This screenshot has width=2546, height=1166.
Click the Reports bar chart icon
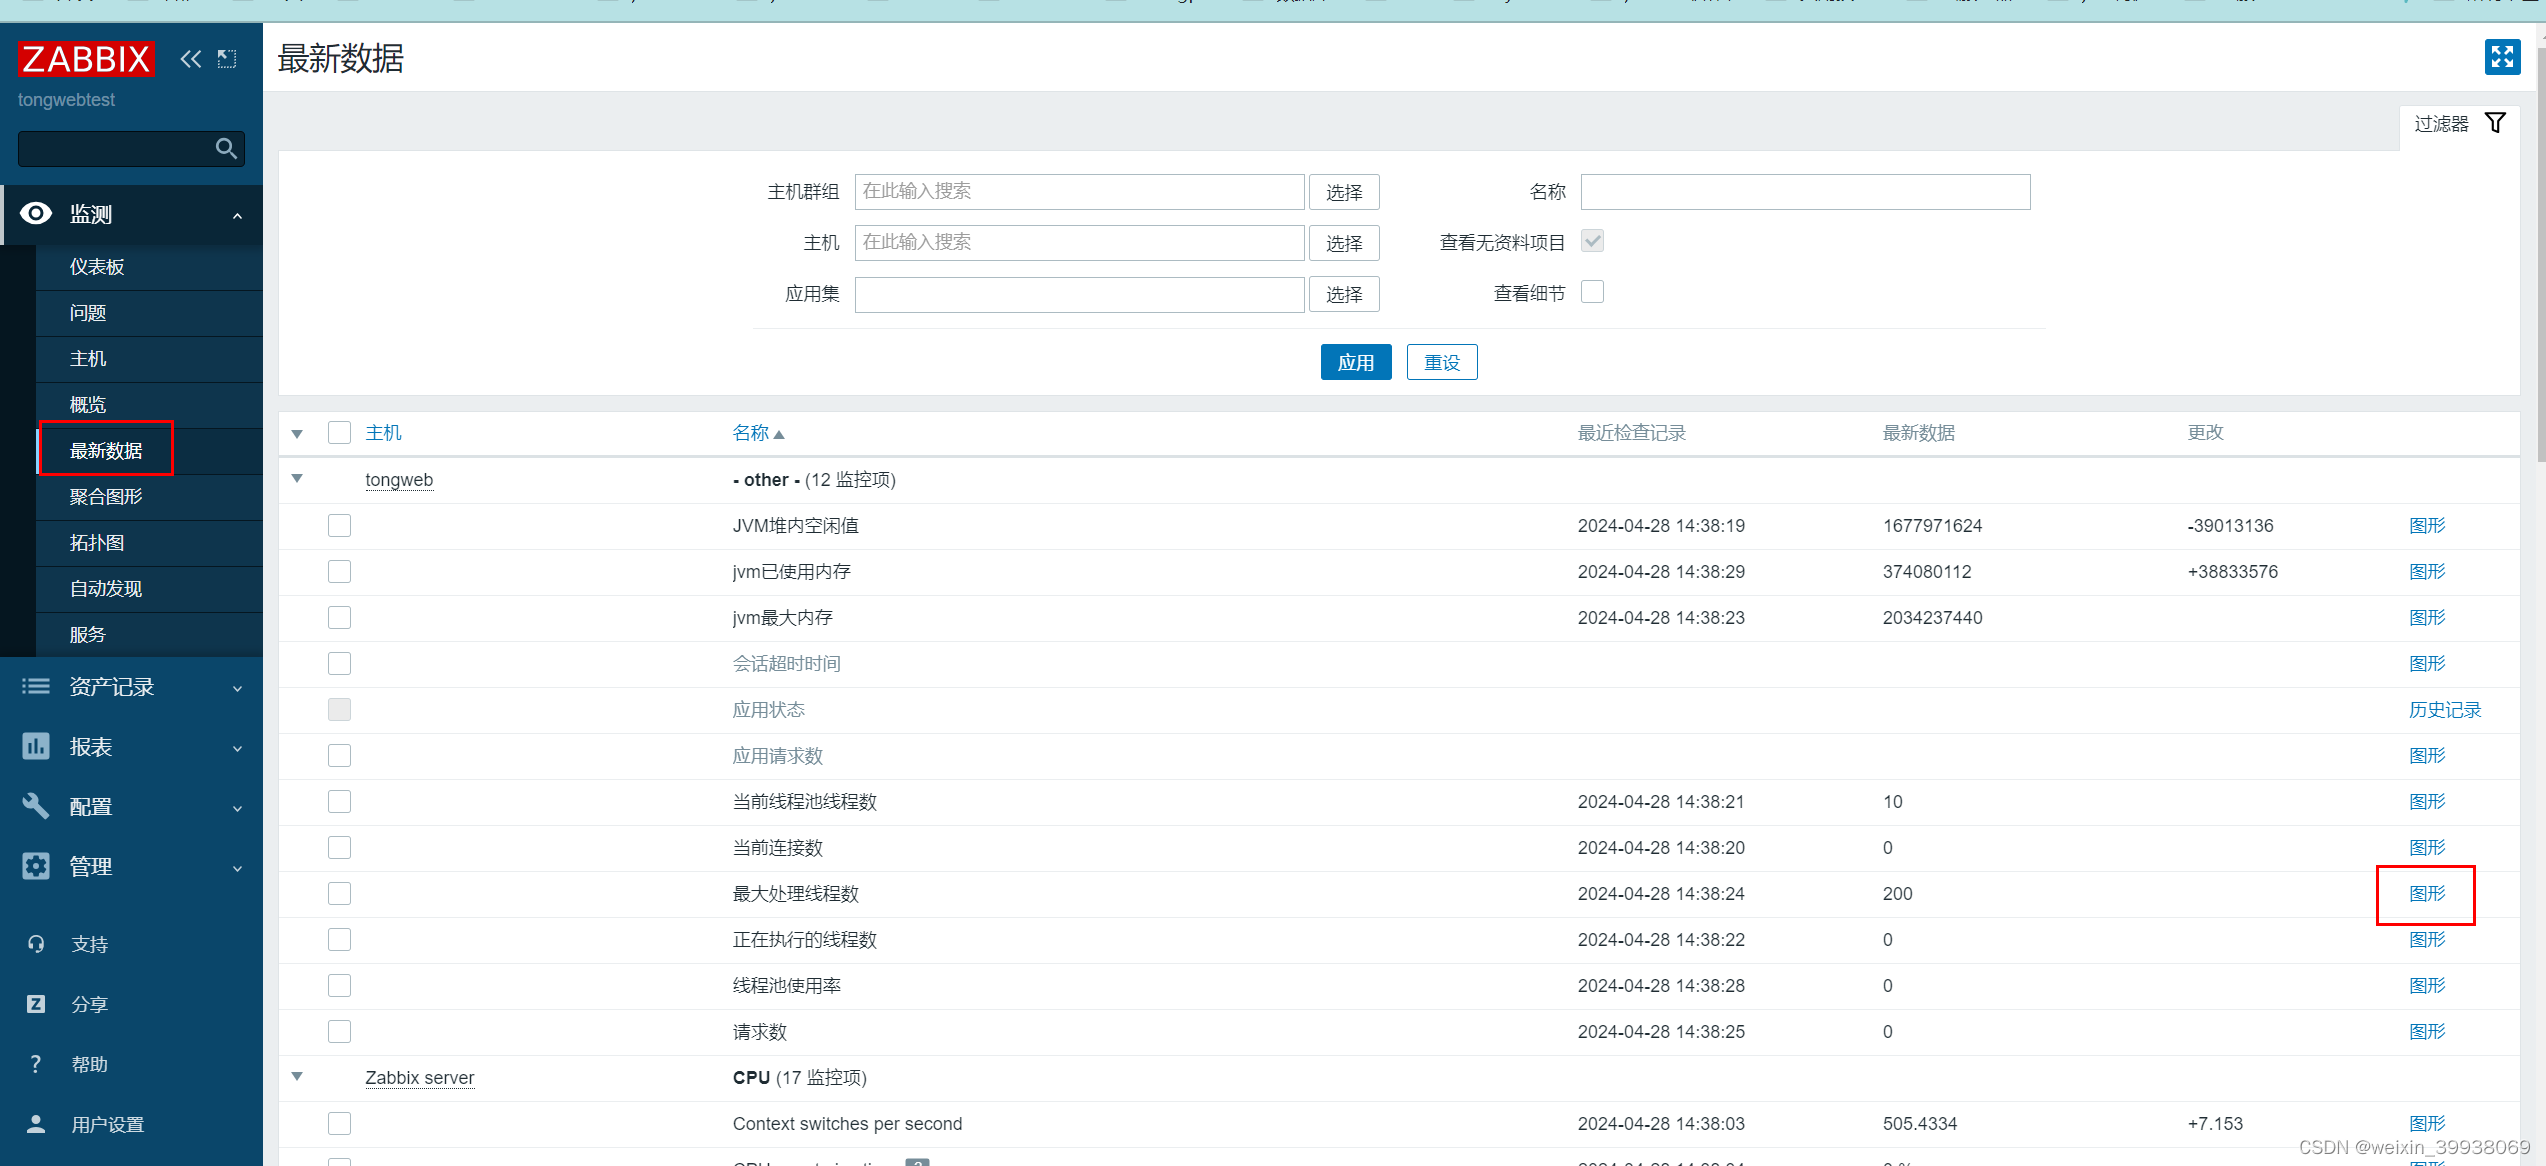(x=36, y=746)
